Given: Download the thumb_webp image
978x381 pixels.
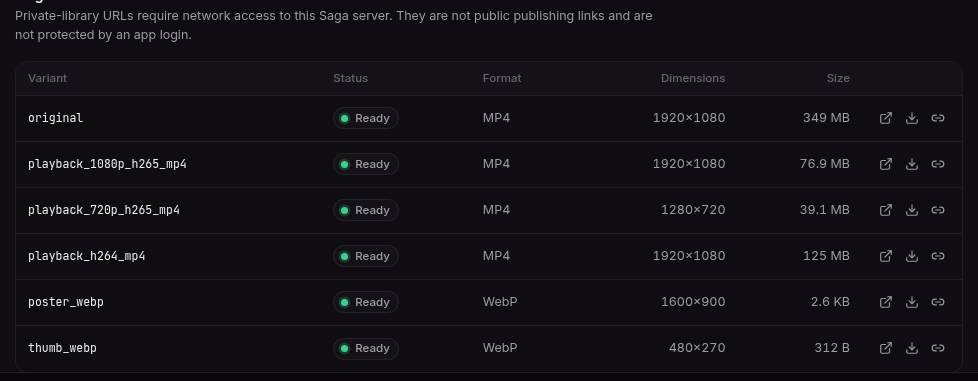Looking at the screenshot, I should coord(912,348).
